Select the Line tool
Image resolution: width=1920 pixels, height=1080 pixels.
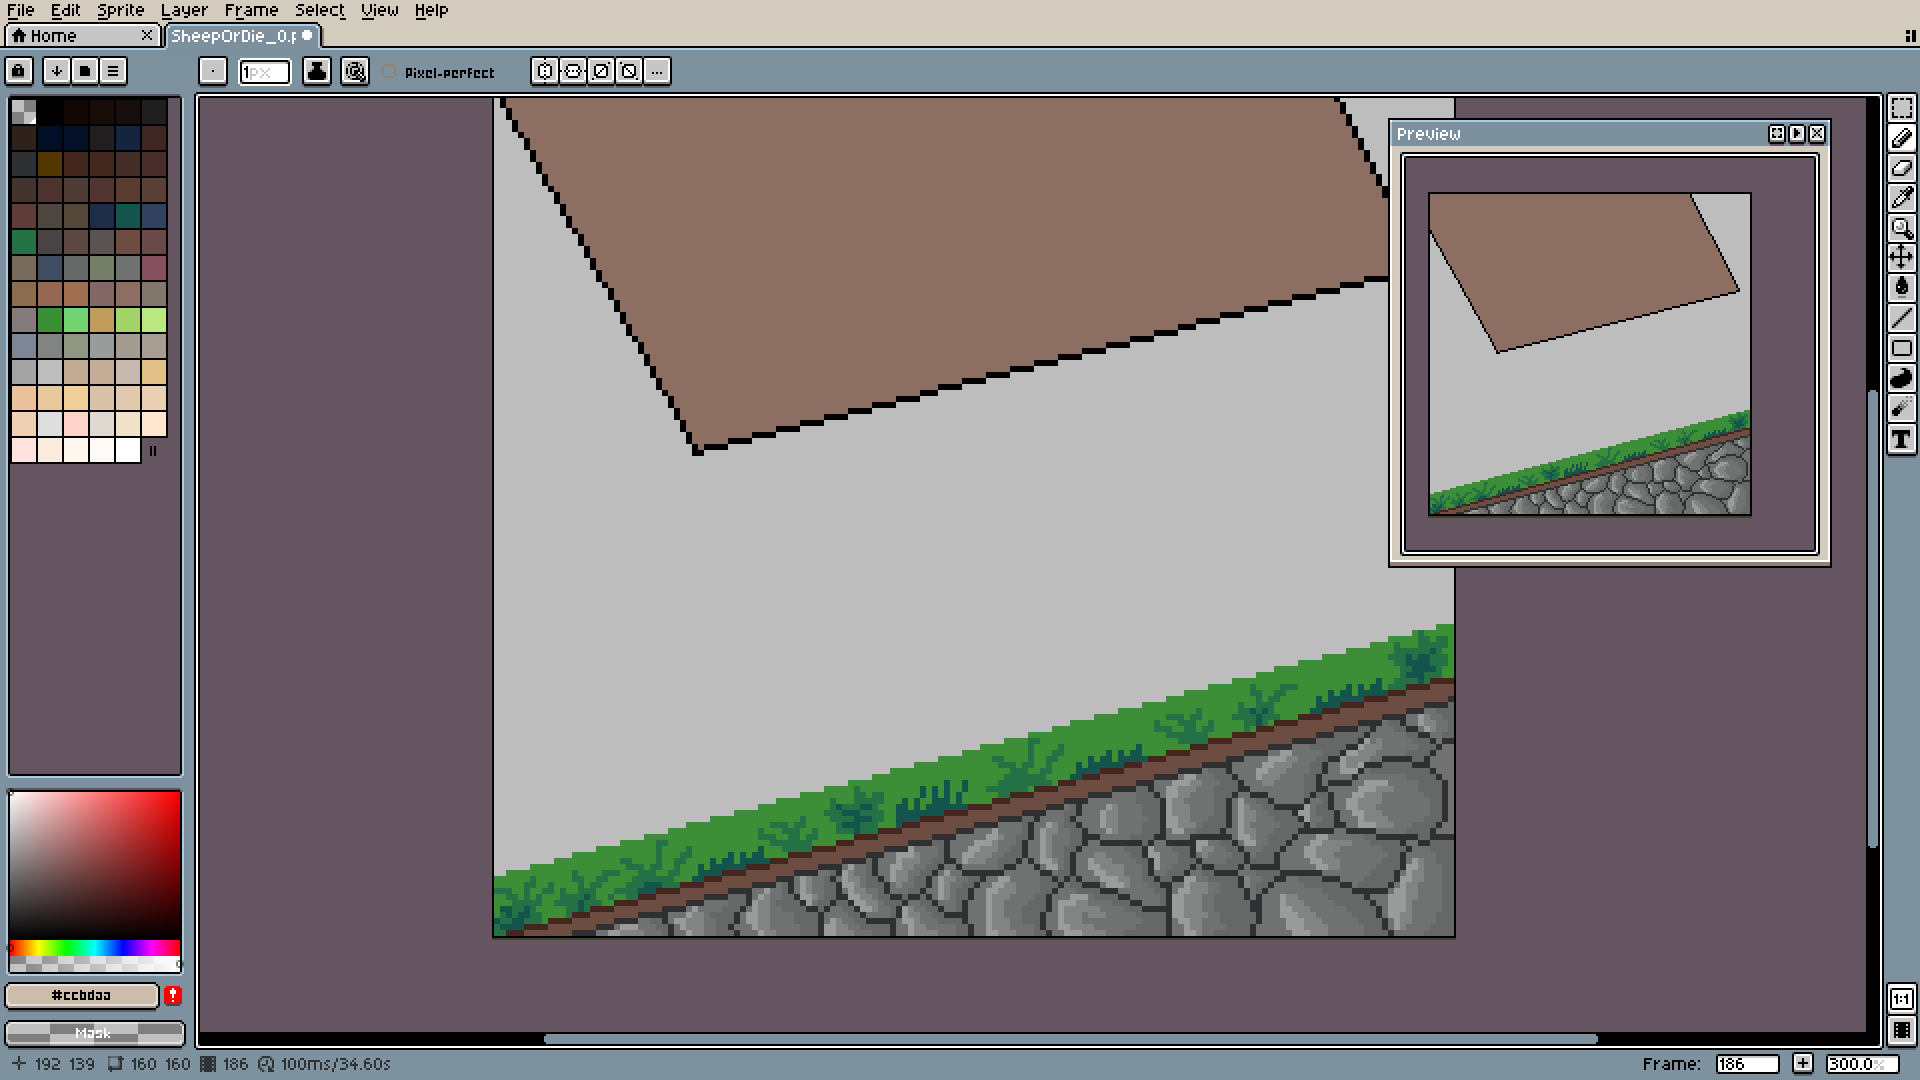tap(1901, 318)
